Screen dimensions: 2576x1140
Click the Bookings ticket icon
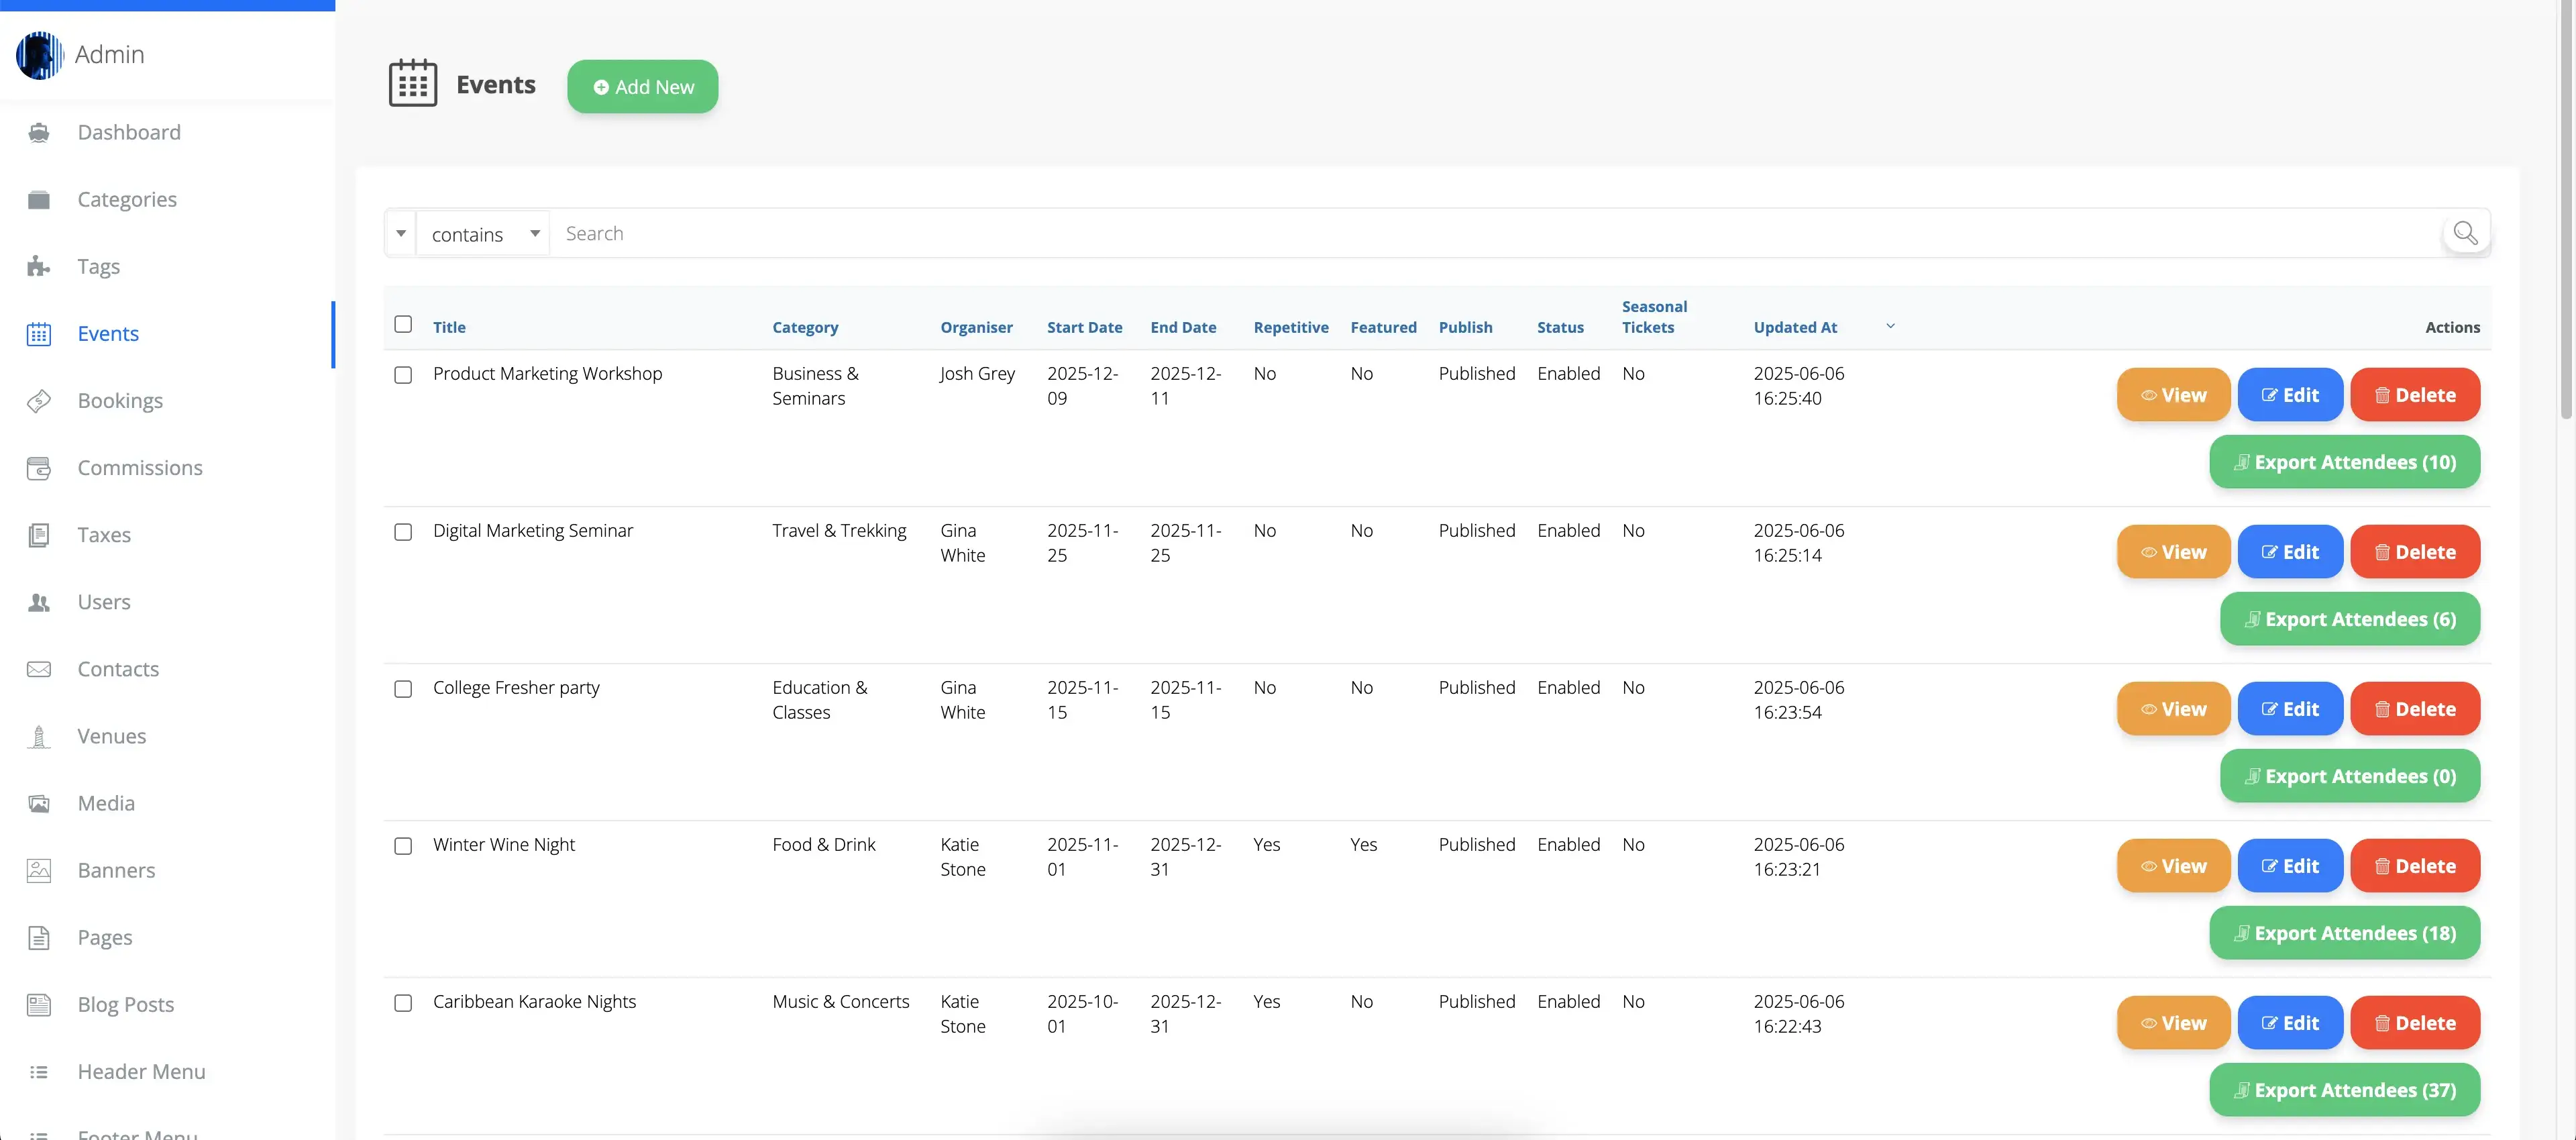pyautogui.click(x=39, y=401)
